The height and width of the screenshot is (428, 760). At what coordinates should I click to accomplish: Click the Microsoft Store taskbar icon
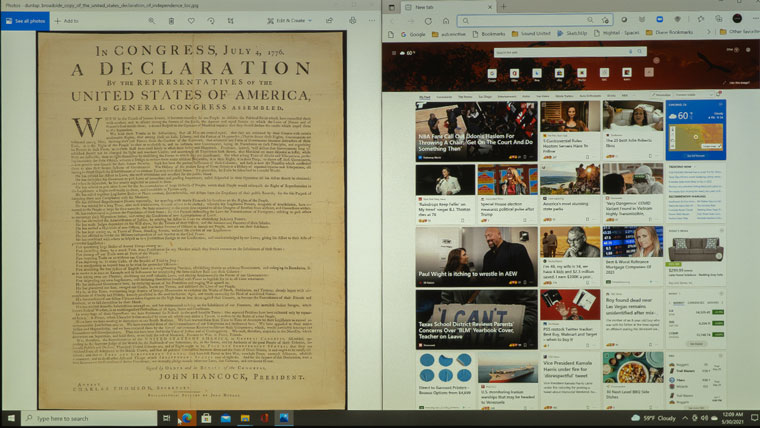point(206,417)
